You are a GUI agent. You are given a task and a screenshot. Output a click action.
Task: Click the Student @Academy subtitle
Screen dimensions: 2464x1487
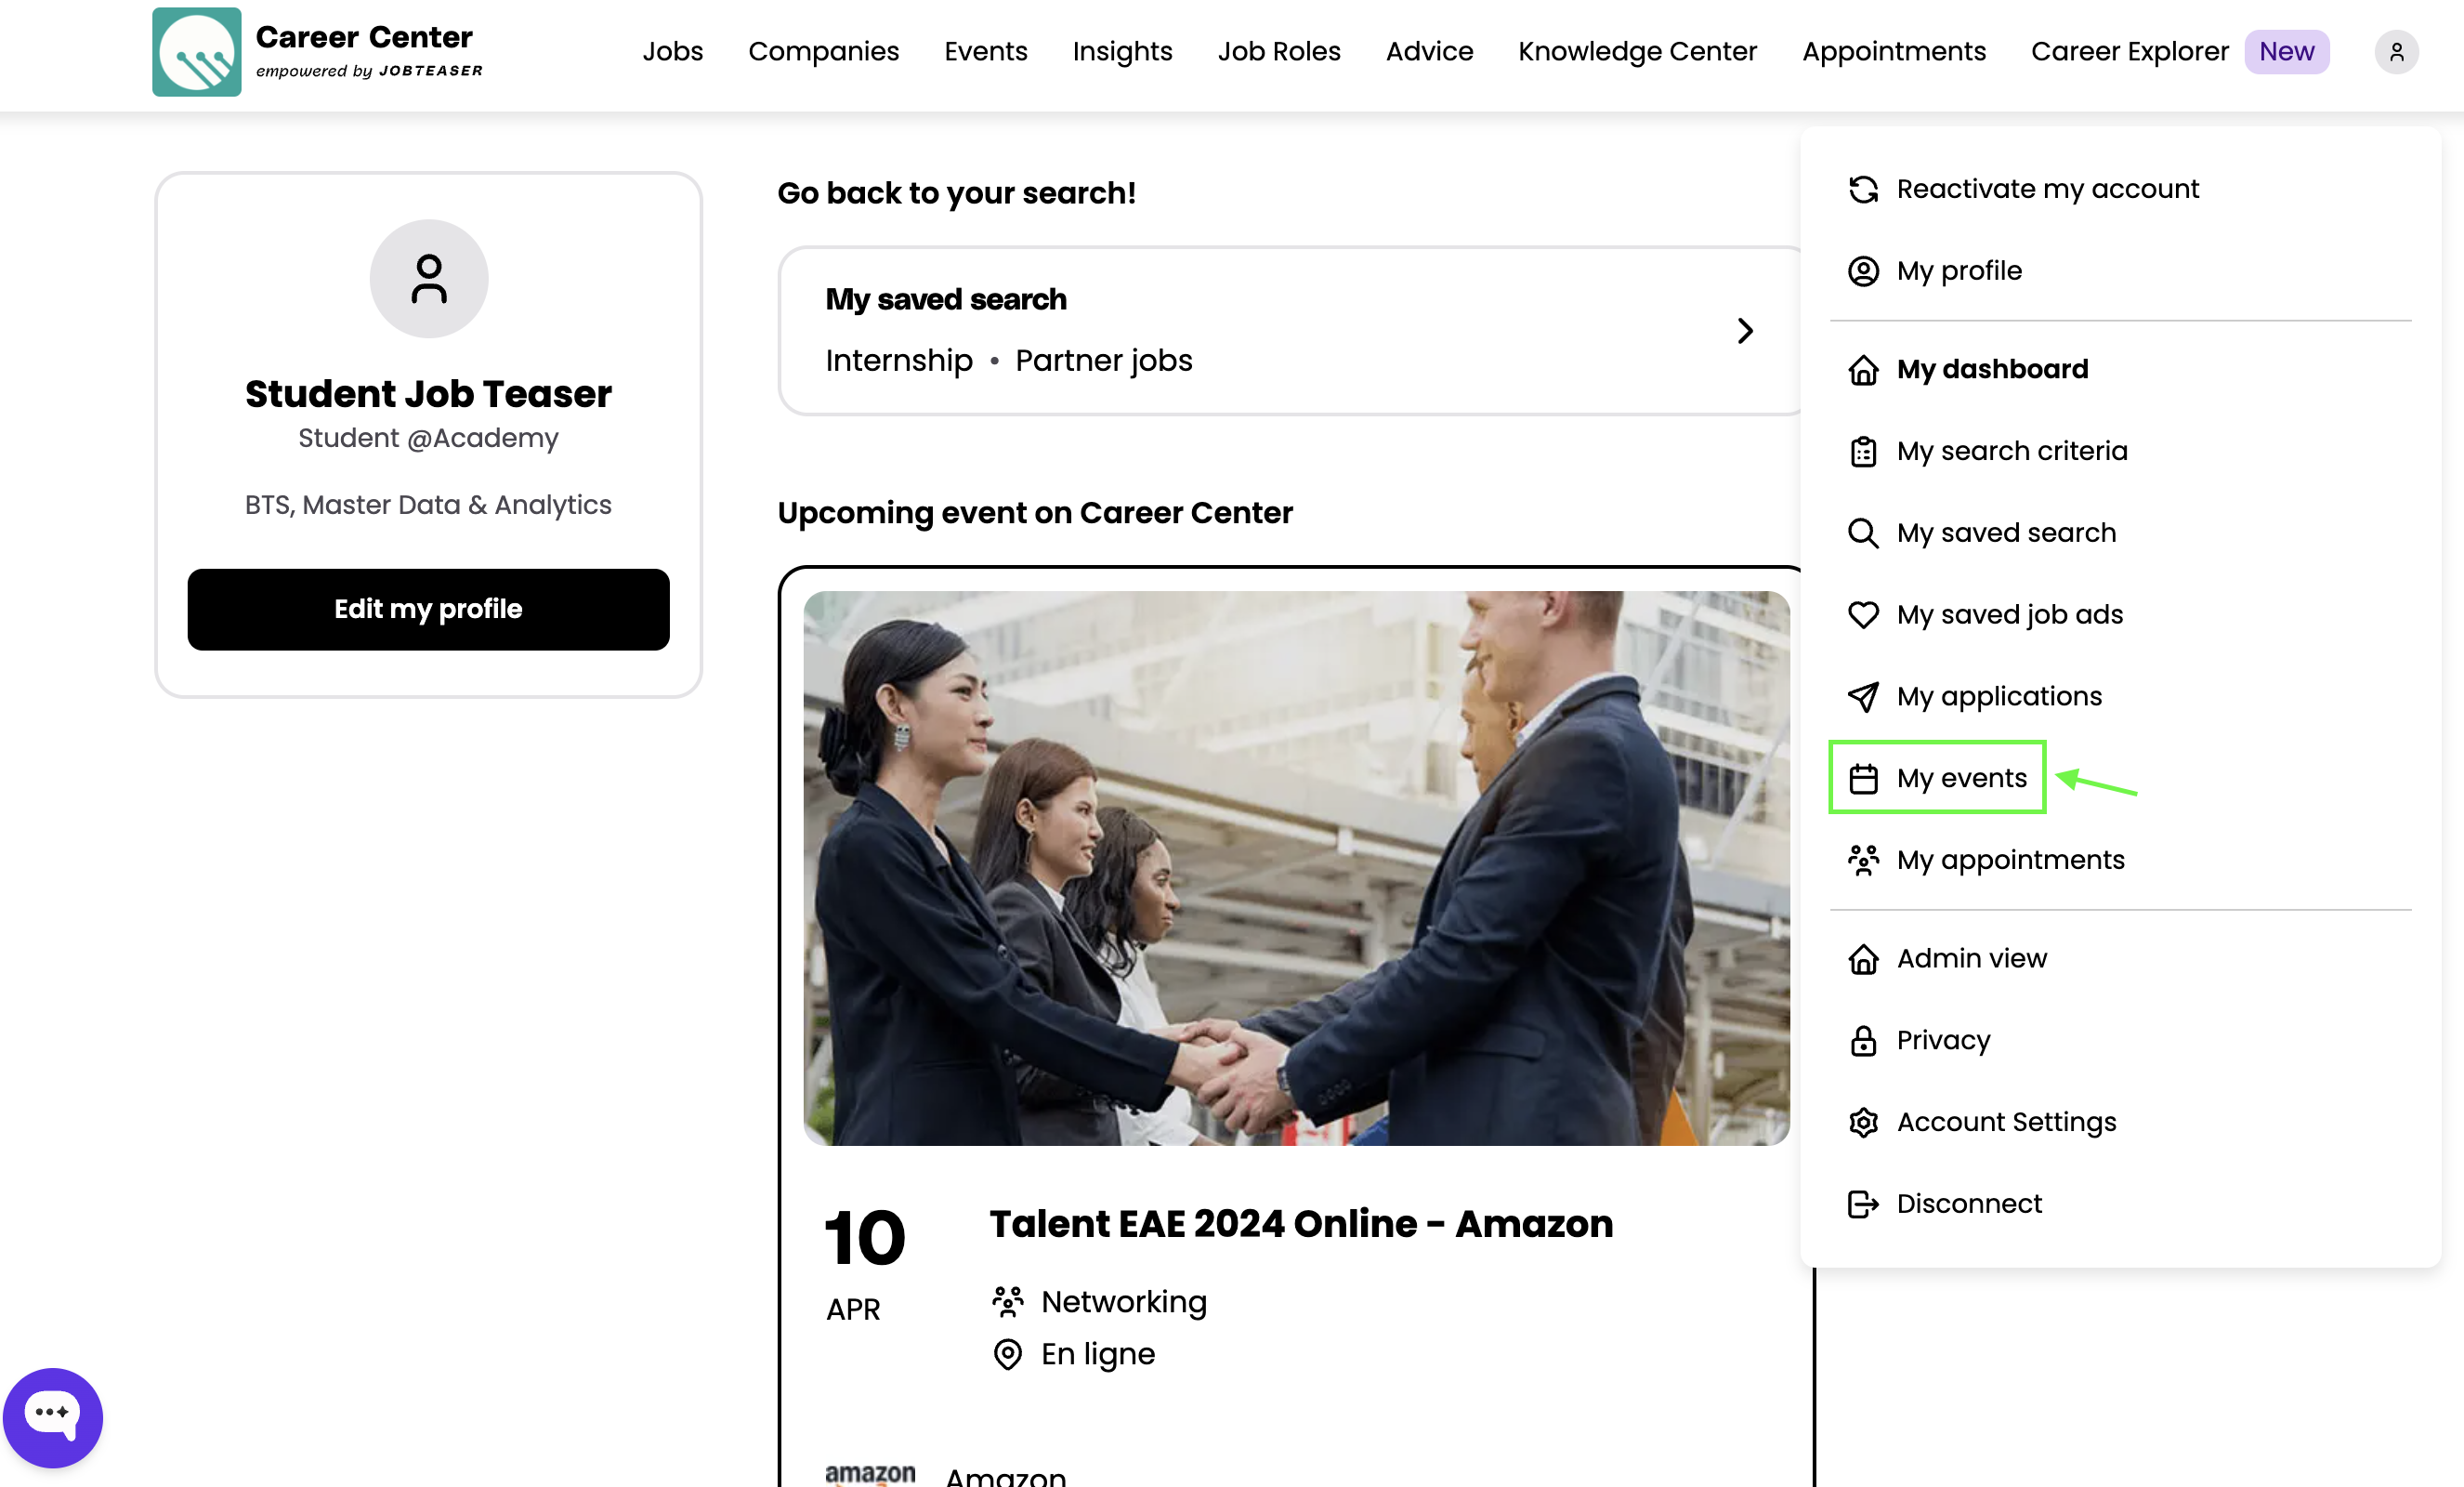(x=428, y=438)
